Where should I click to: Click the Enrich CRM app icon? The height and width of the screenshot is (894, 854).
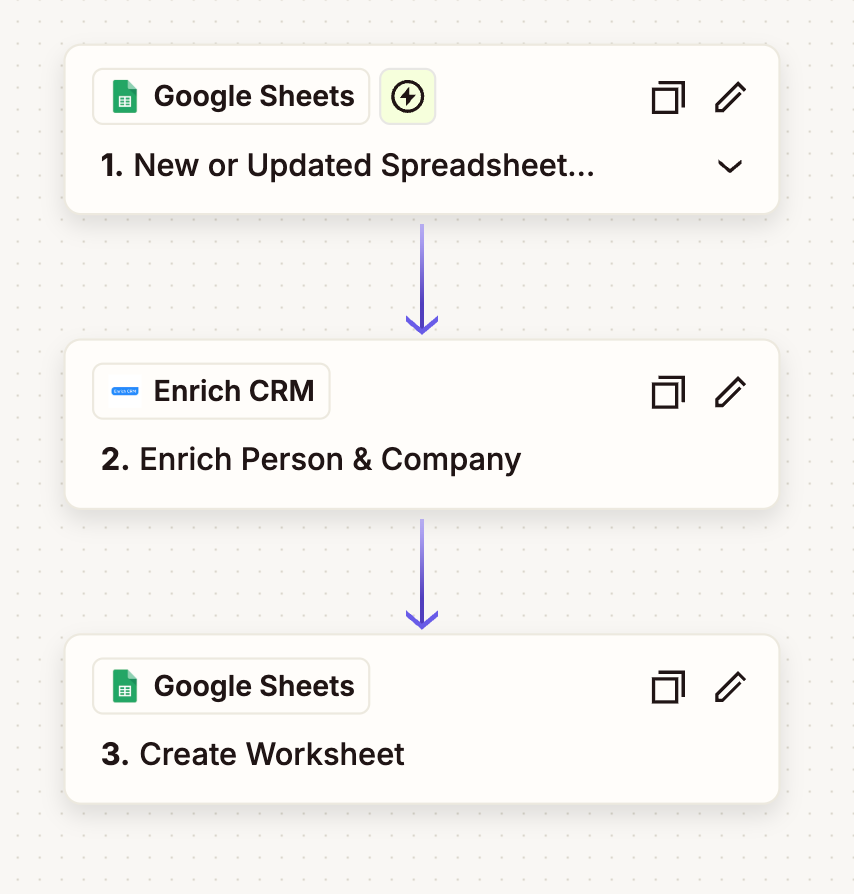[x=124, y=391]
